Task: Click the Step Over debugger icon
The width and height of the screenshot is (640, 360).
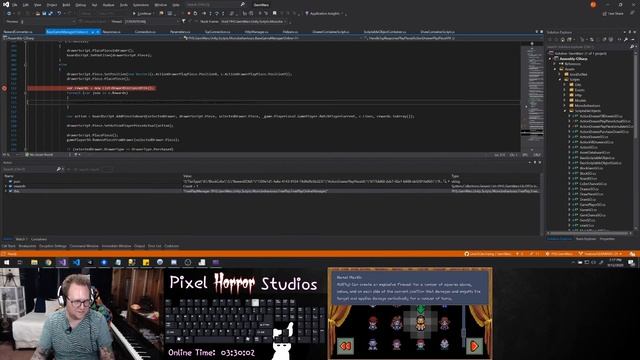Action: (x=217, y=13)
